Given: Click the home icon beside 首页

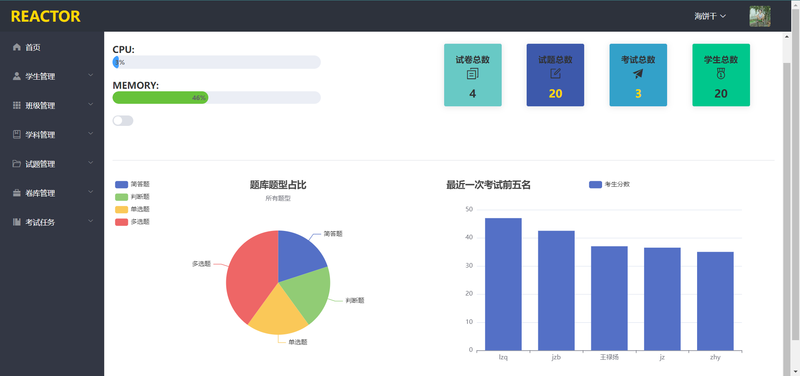Looking at the screenshot, I should click(17, 47).
